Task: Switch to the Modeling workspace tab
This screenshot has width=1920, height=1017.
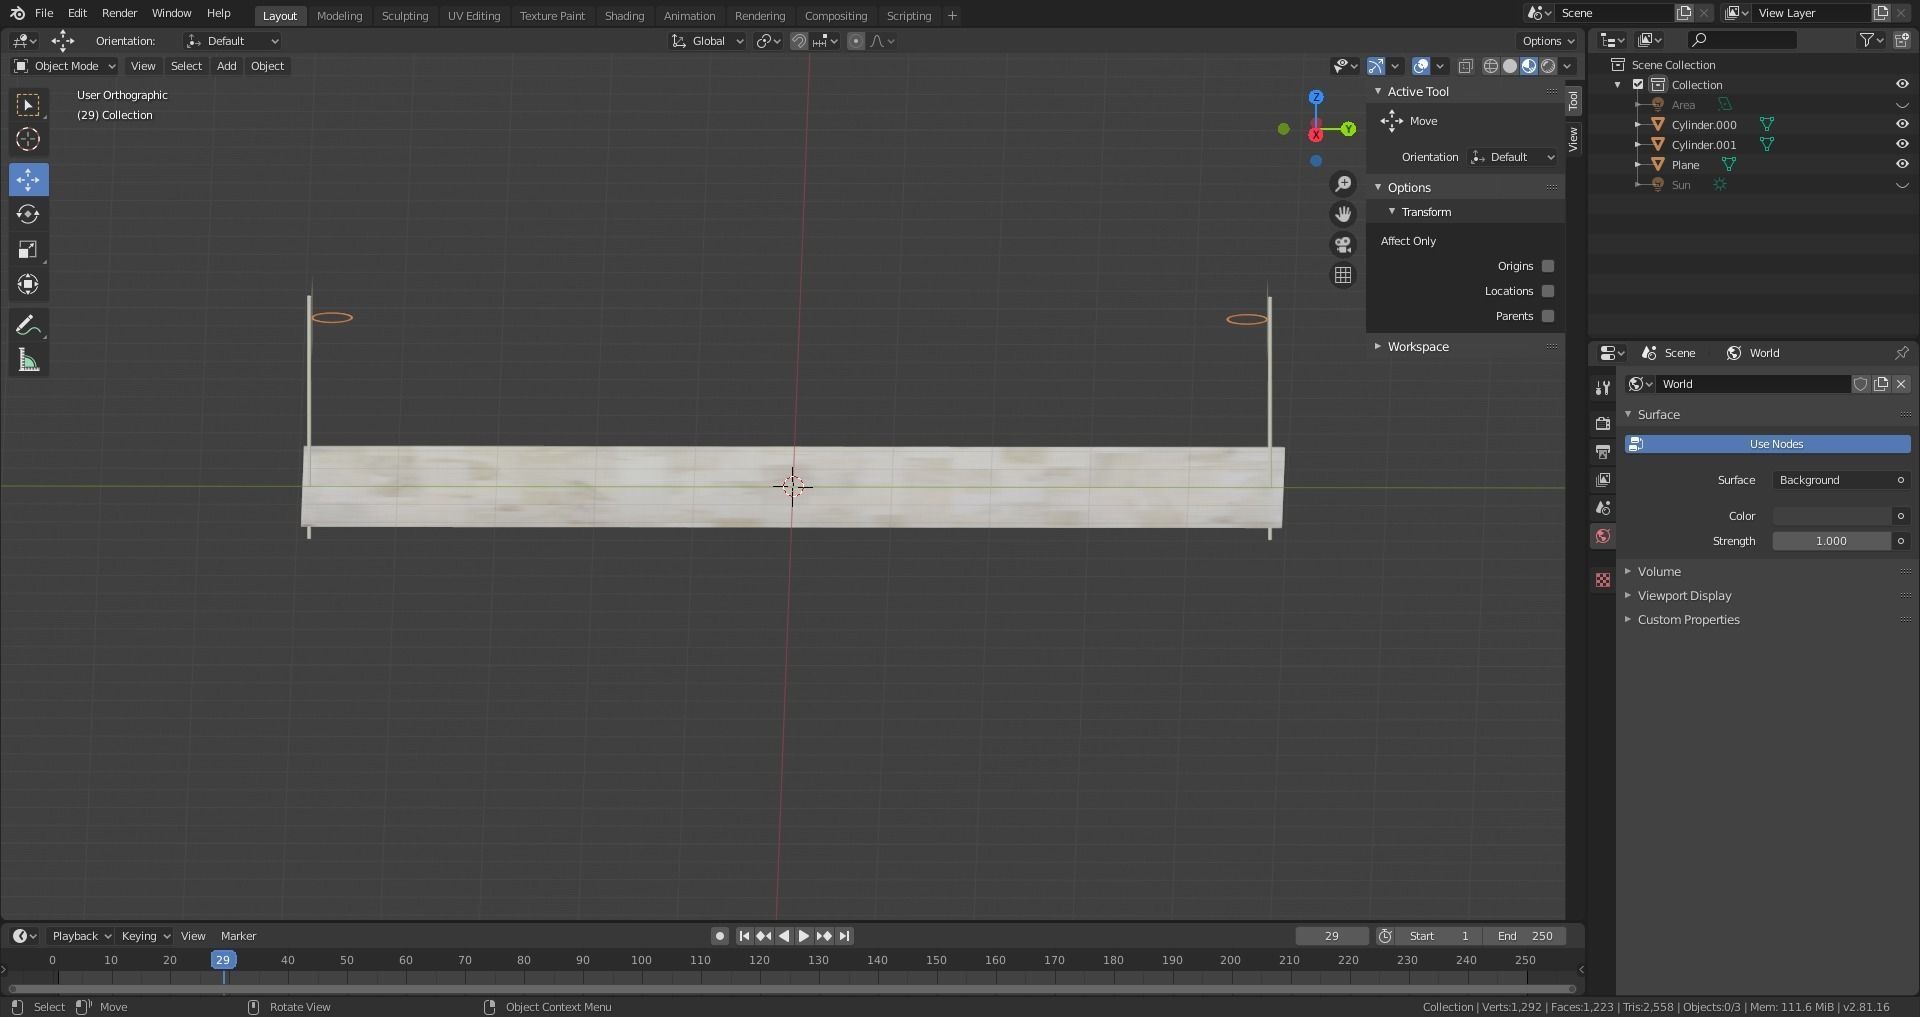Action: tap(339, 16)
